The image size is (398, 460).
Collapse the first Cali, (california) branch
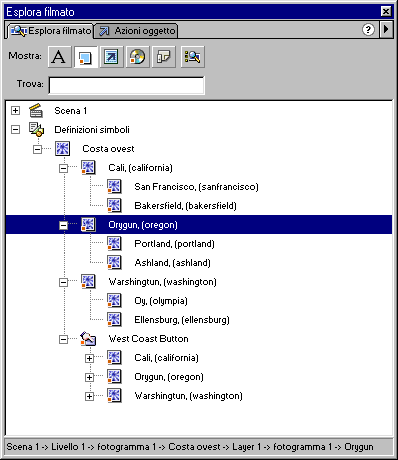click(63, 168)
